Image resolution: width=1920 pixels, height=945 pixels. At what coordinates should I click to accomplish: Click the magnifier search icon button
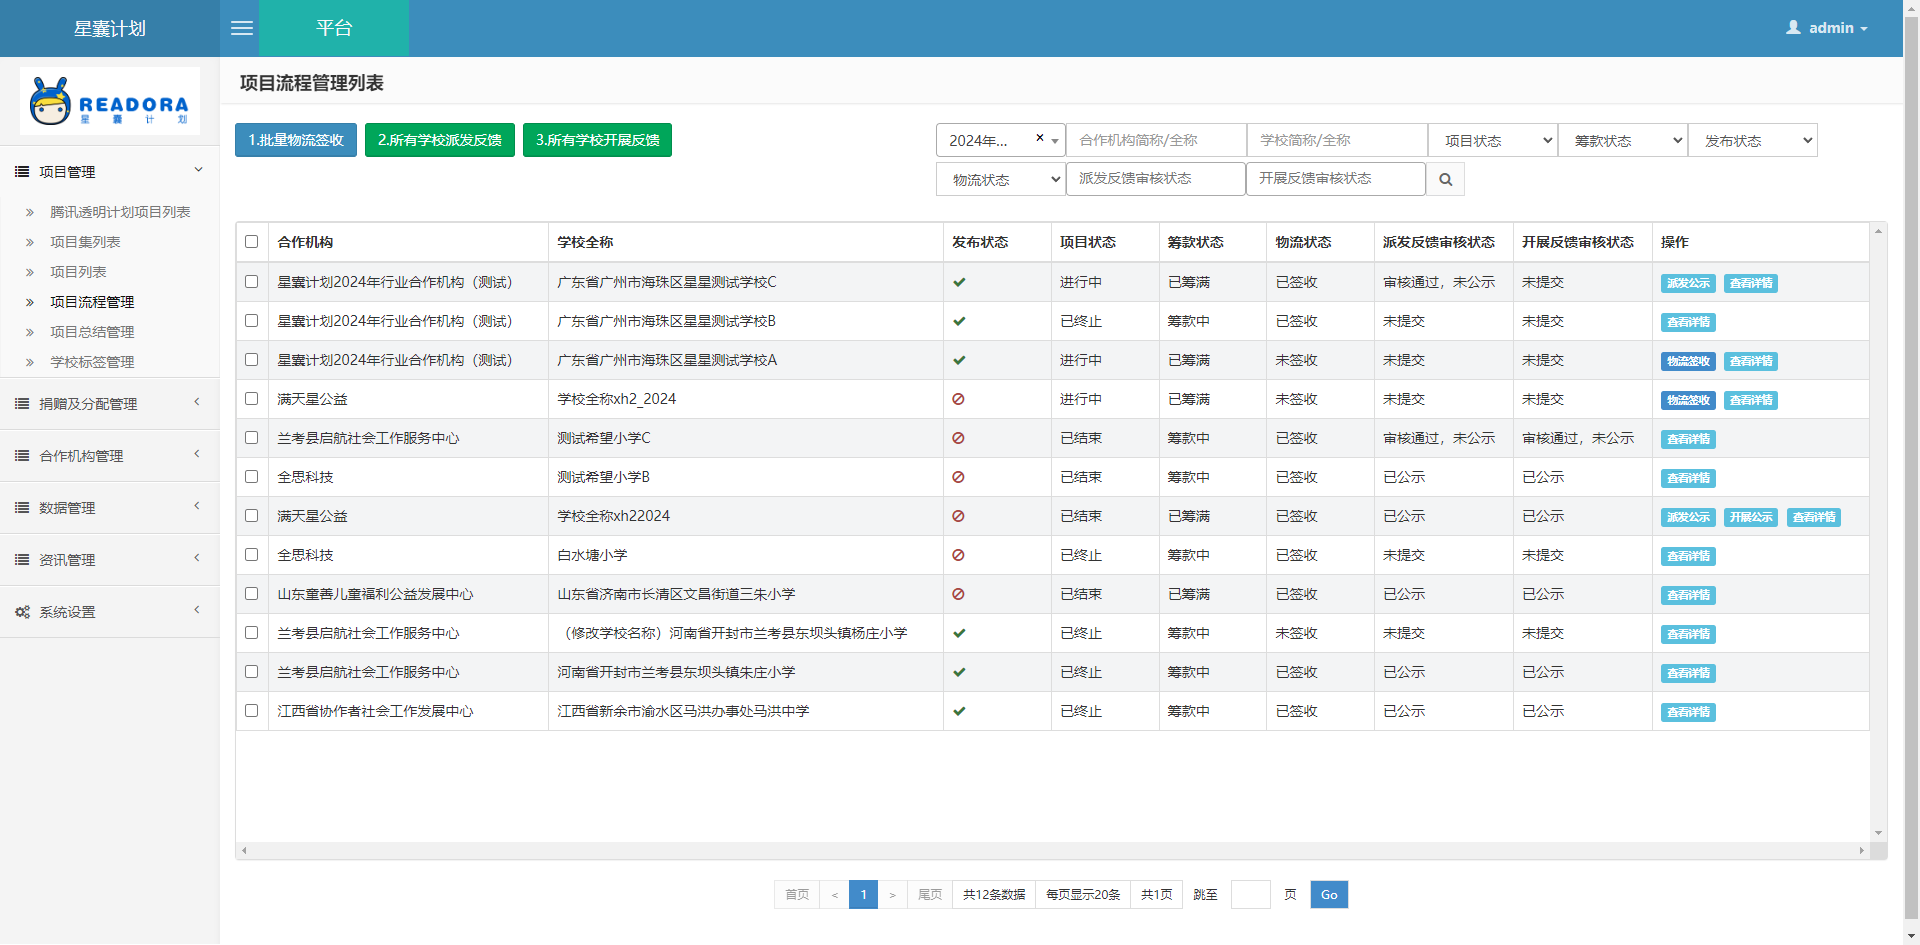(1445, 180)
